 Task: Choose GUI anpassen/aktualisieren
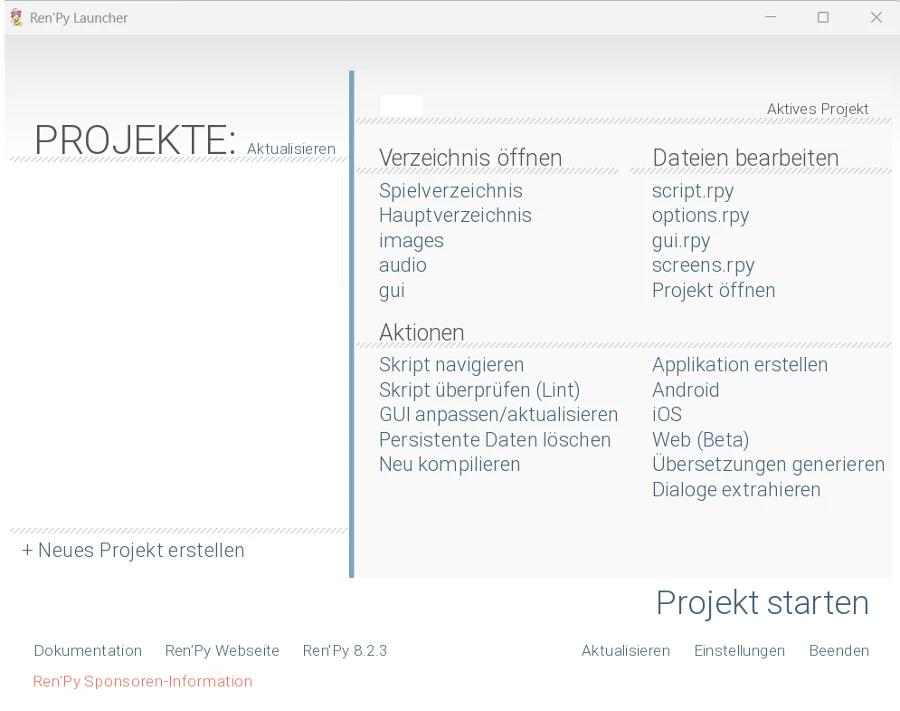[498, 414]
